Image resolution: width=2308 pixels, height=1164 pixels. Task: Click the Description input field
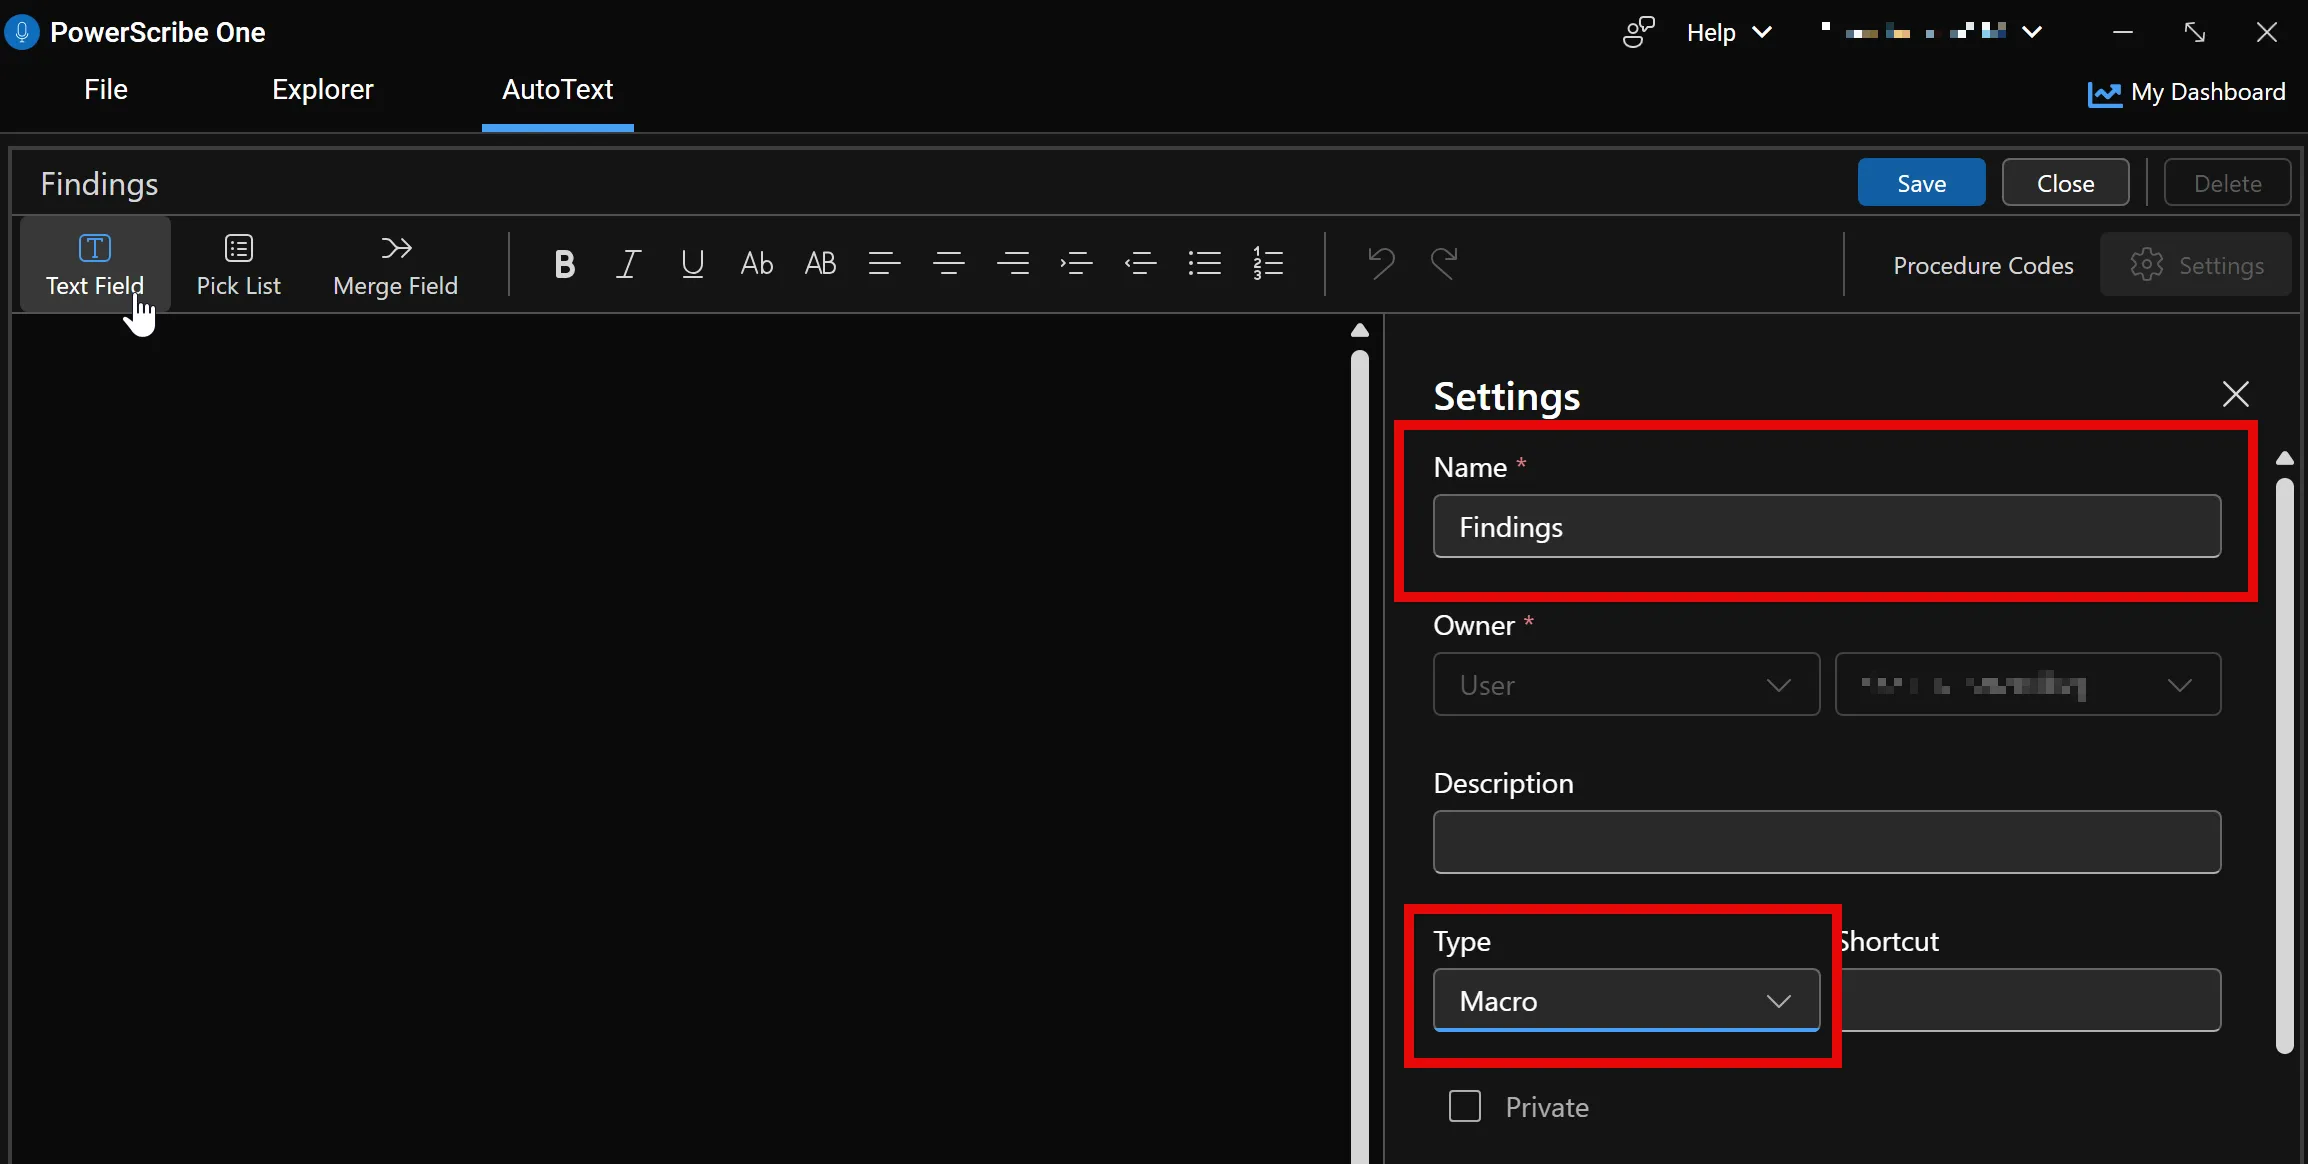[x=1826, y=842]
